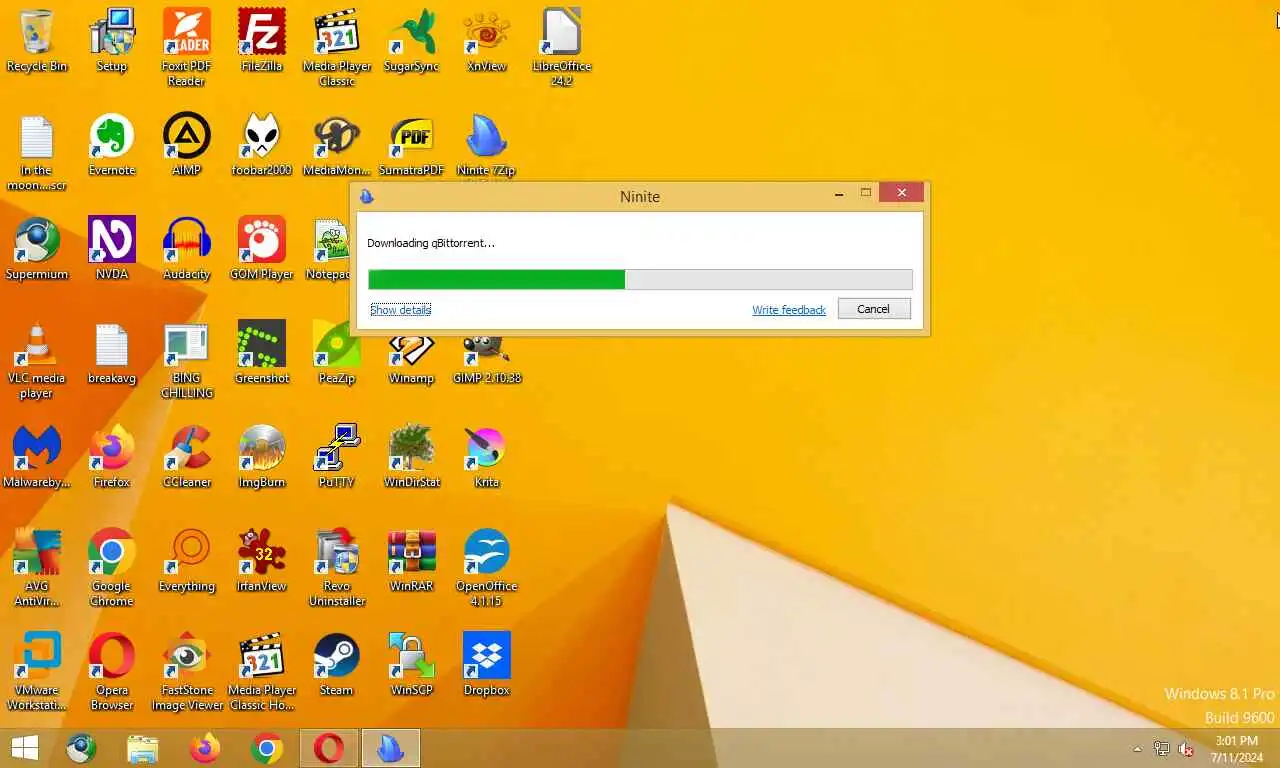The width and height of the screenshot is (1280, 768).
Task: Select the Ninite 7Zip installer icon
Action: (487, 145)
